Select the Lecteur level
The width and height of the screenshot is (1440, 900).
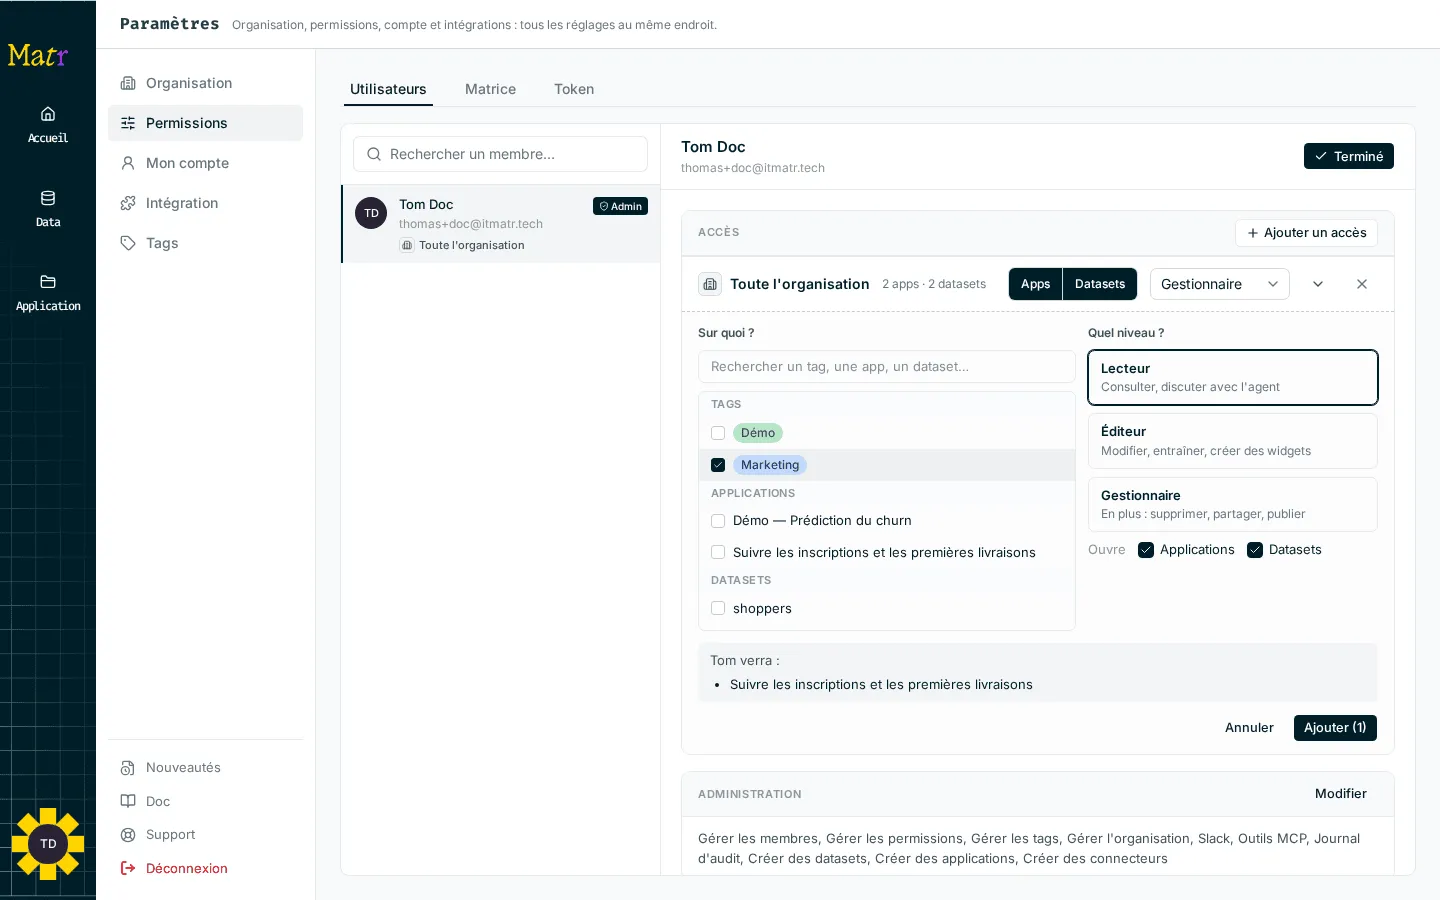pos(1233,377)
